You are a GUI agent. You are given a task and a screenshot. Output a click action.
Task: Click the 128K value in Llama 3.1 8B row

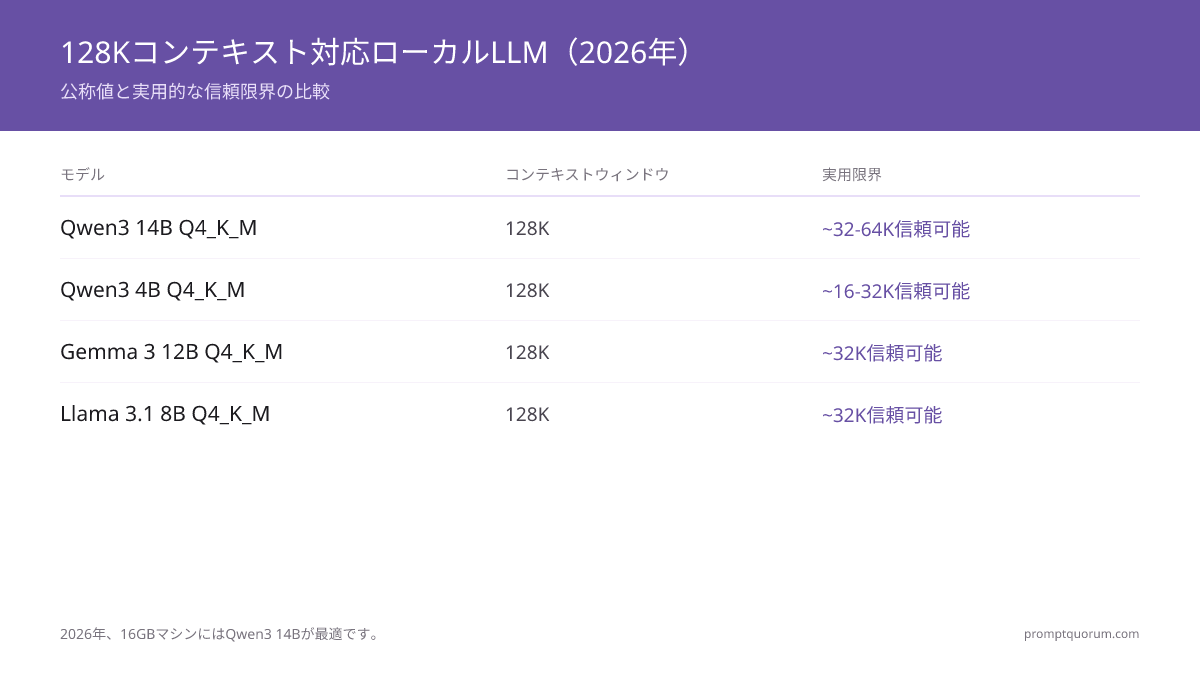(527, 415)
